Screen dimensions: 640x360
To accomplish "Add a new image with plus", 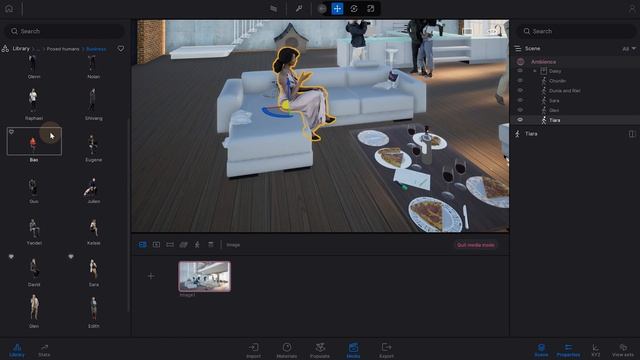I will point(151,276).
